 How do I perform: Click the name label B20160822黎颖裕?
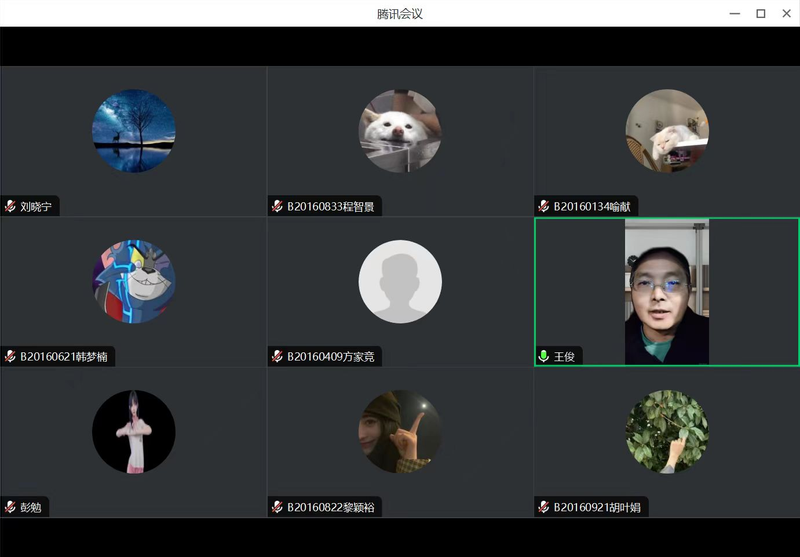click(x=331, y=508)
